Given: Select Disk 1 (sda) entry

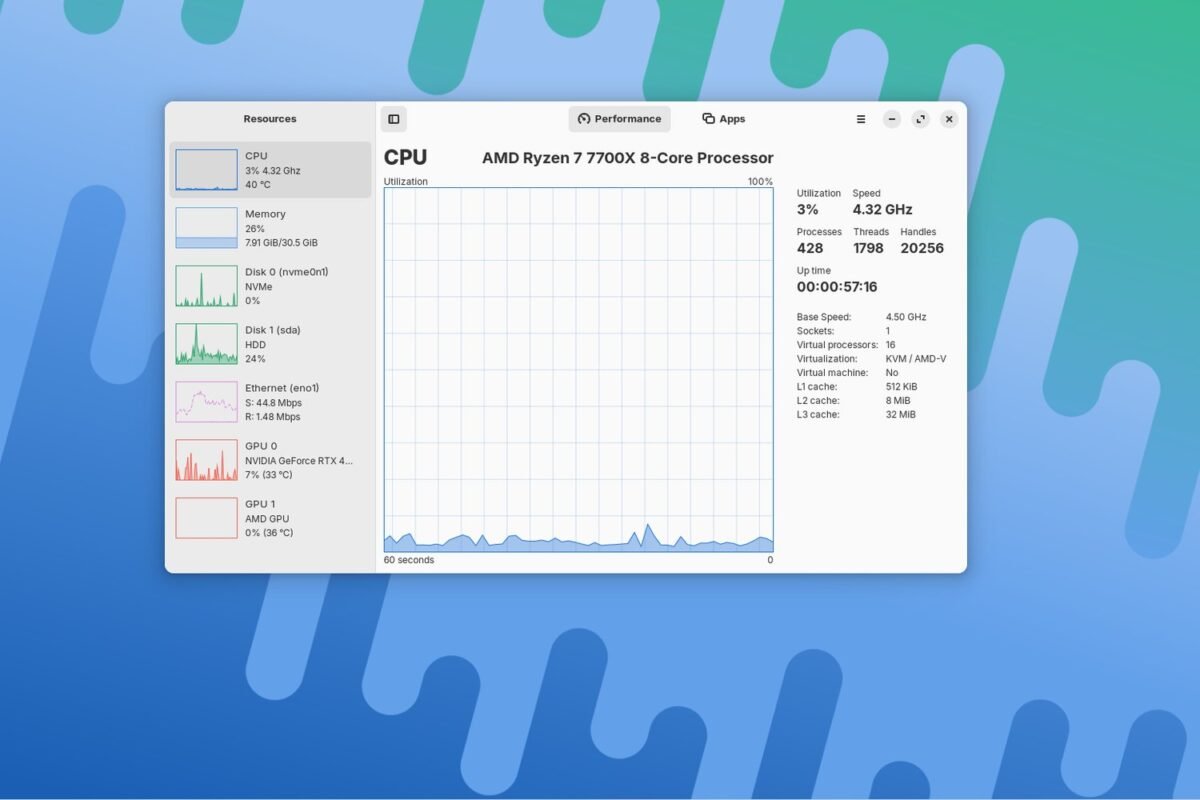Looking at the screenshot, I should click(x=270, y=344).
